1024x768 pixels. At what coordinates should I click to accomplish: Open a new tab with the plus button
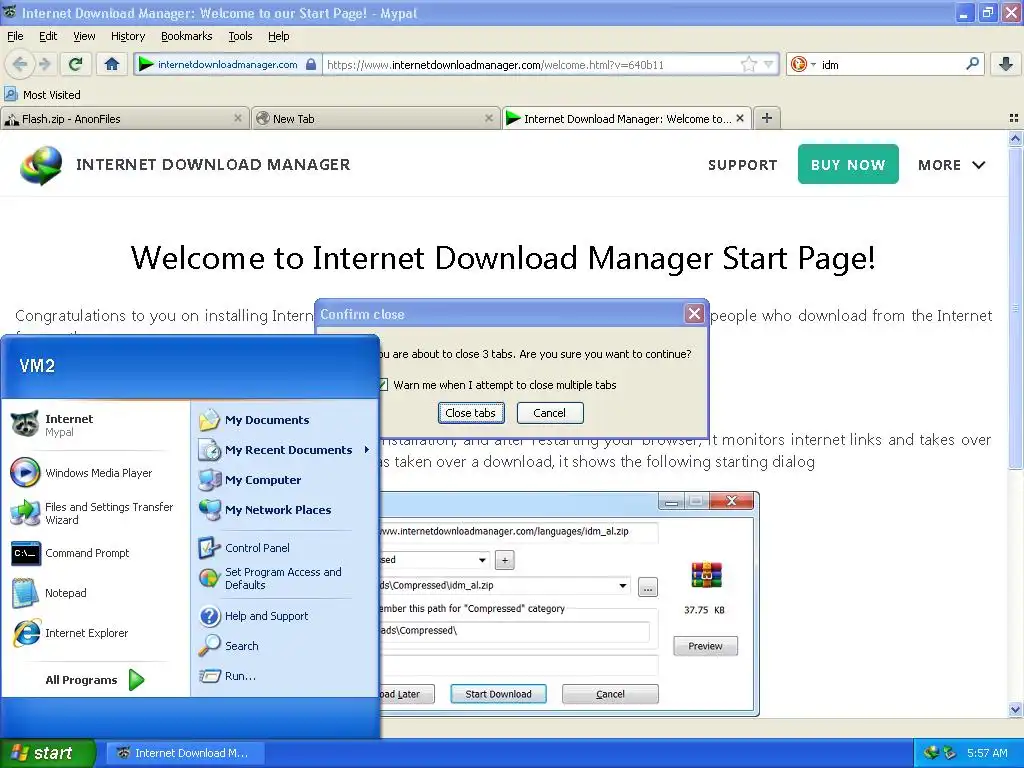click(767, 118)
